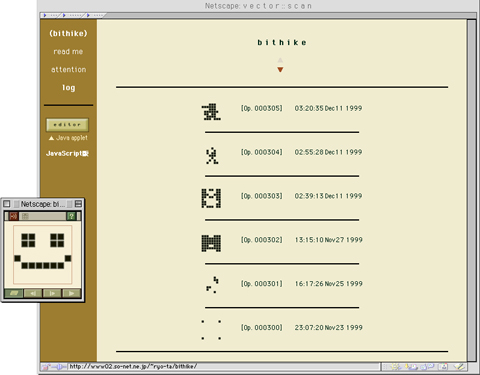Image resolution: width=480 pixels, height=375 pixels.
Task: Step forward one frame in applet
Action: coord(52,293)
